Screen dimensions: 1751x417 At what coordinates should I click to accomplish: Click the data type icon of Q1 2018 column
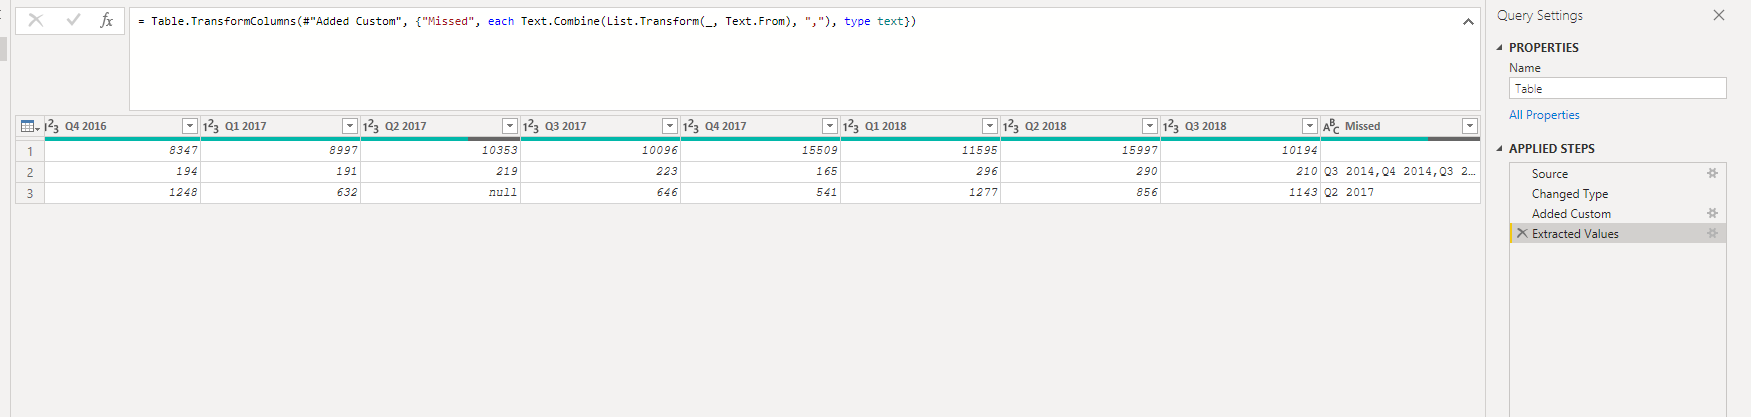(851, 126)
